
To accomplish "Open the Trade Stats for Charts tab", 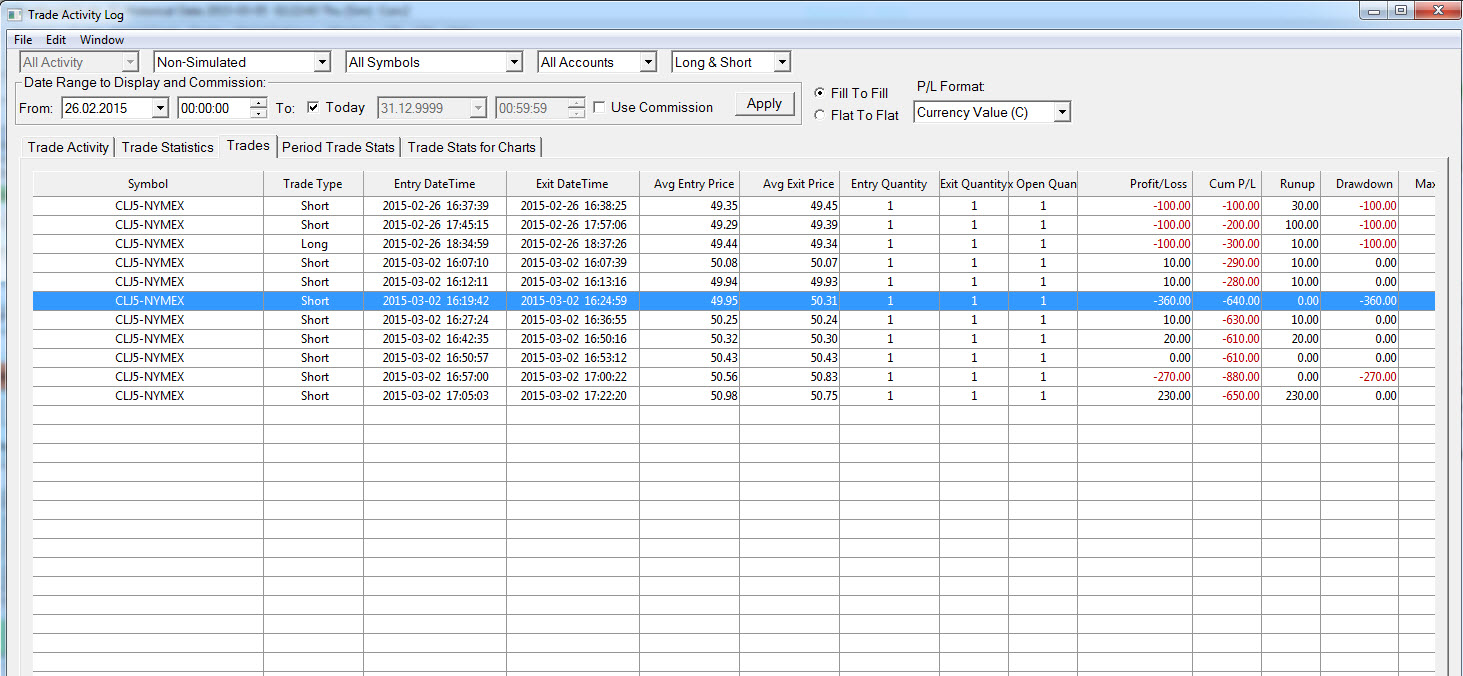I will (x=471, y=147).
